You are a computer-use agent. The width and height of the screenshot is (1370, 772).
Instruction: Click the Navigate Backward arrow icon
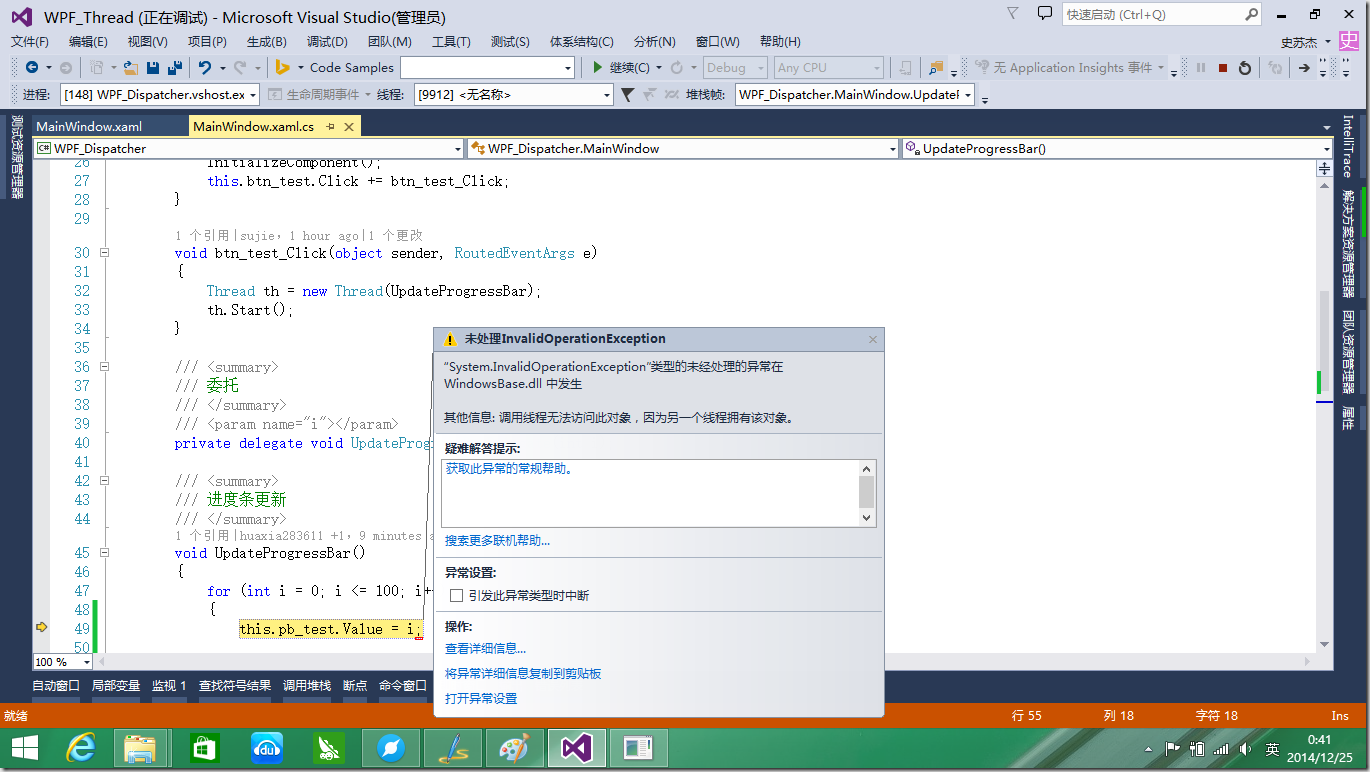pyautogui.click(x=33, y=68)
